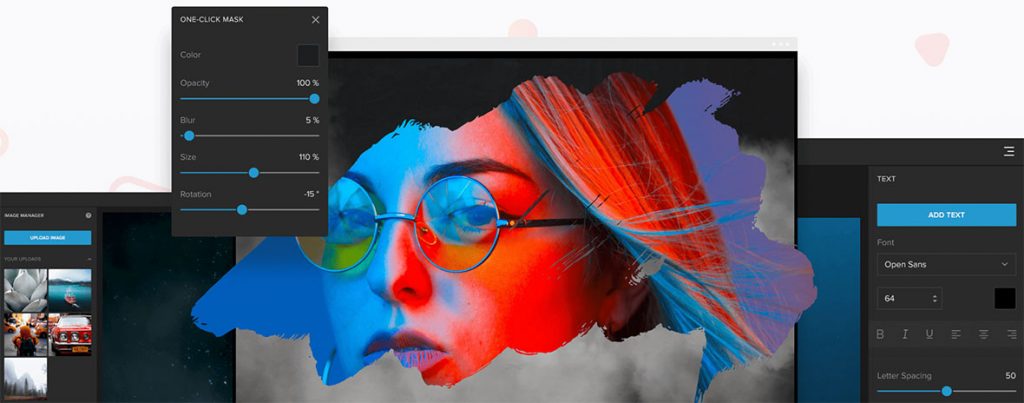Open the mask Color swatch
The width and height of the screenshot is (1024, 403).
click(x=308, y=55)
